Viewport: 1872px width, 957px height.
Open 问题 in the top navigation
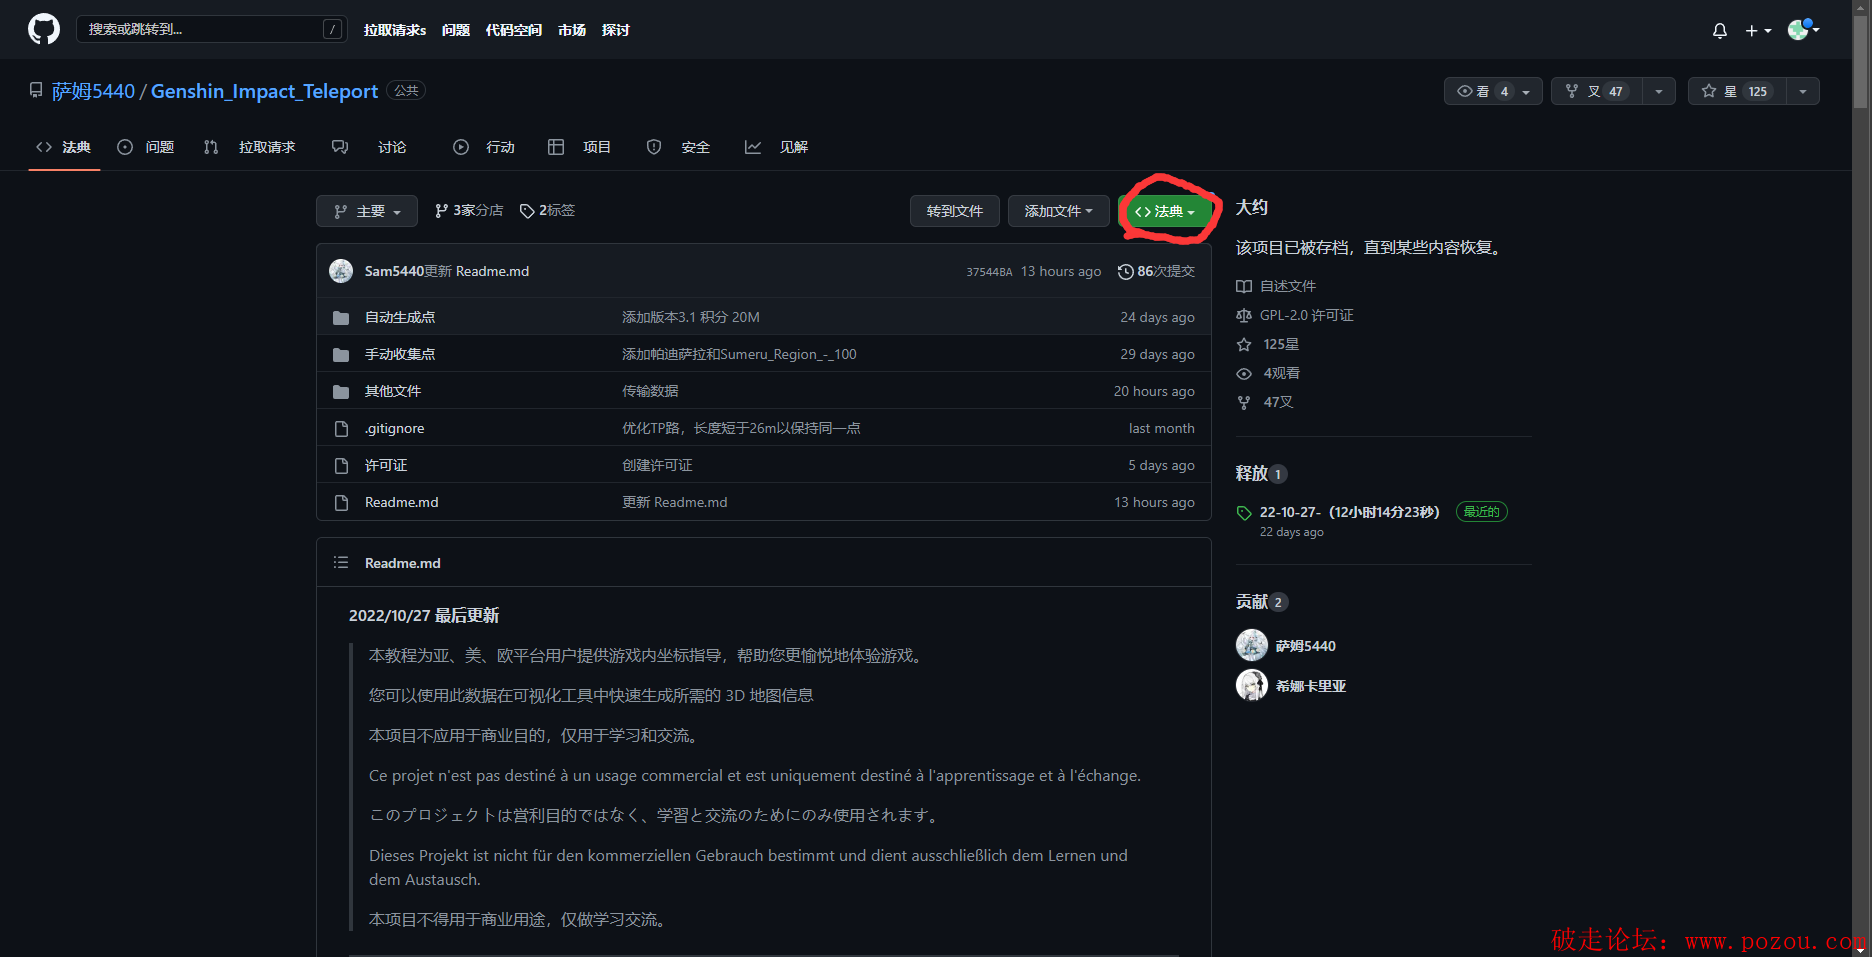[456, 30]
